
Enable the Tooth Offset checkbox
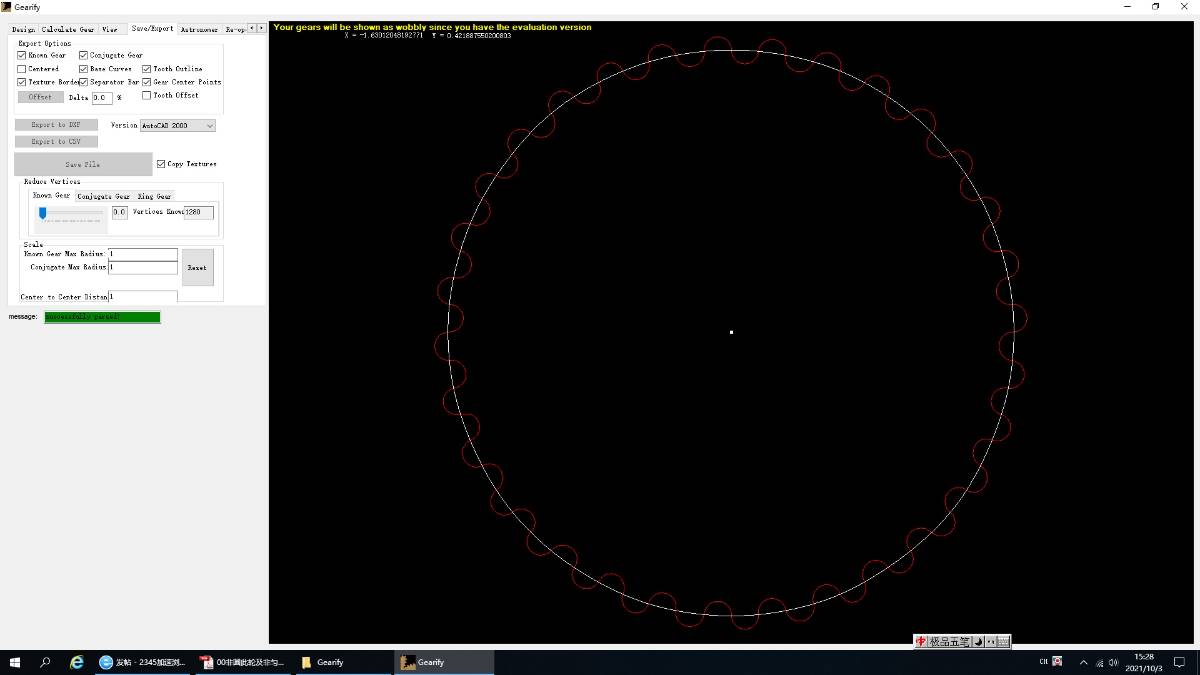point(146,96)
